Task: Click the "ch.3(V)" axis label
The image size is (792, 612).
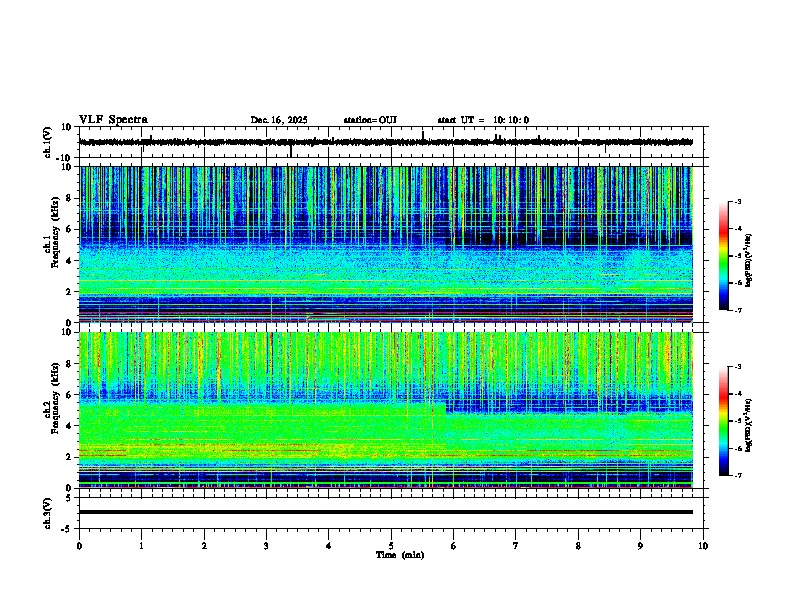Action: [x=48, y=513]
